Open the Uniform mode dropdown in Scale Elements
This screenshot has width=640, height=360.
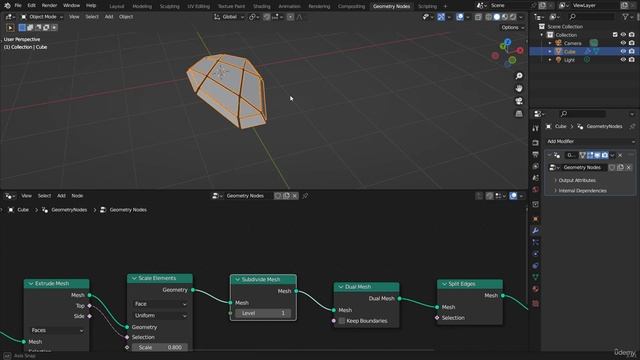point(160,316)
